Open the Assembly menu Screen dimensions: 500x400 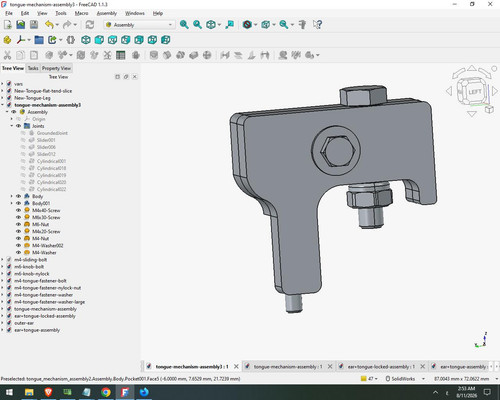(107, 13)
